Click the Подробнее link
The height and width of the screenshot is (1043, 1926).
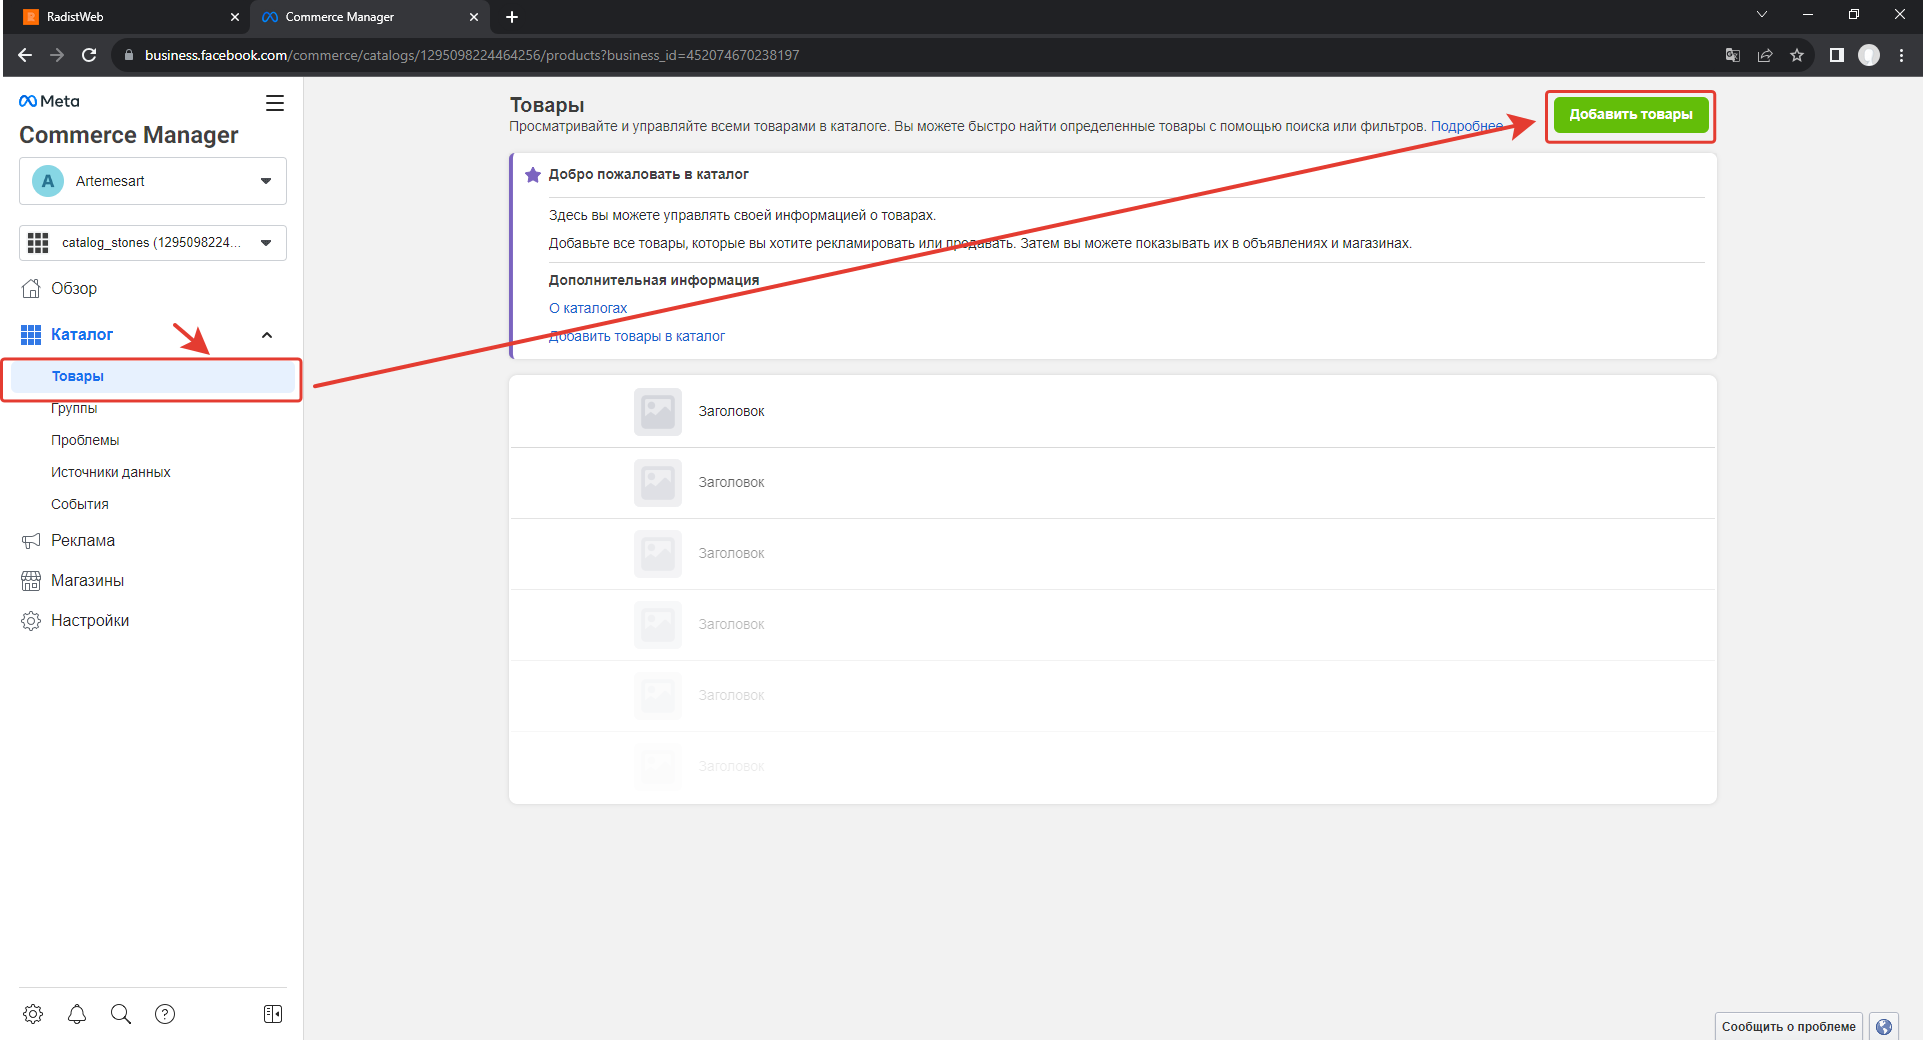[x=1467, y=127]
